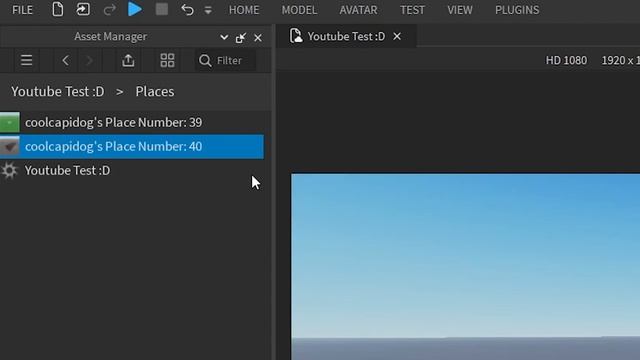This screenshot has height=360, width=640.
Task: Switch to the AVATAR ribbon tab
Action: click(358, 10)
